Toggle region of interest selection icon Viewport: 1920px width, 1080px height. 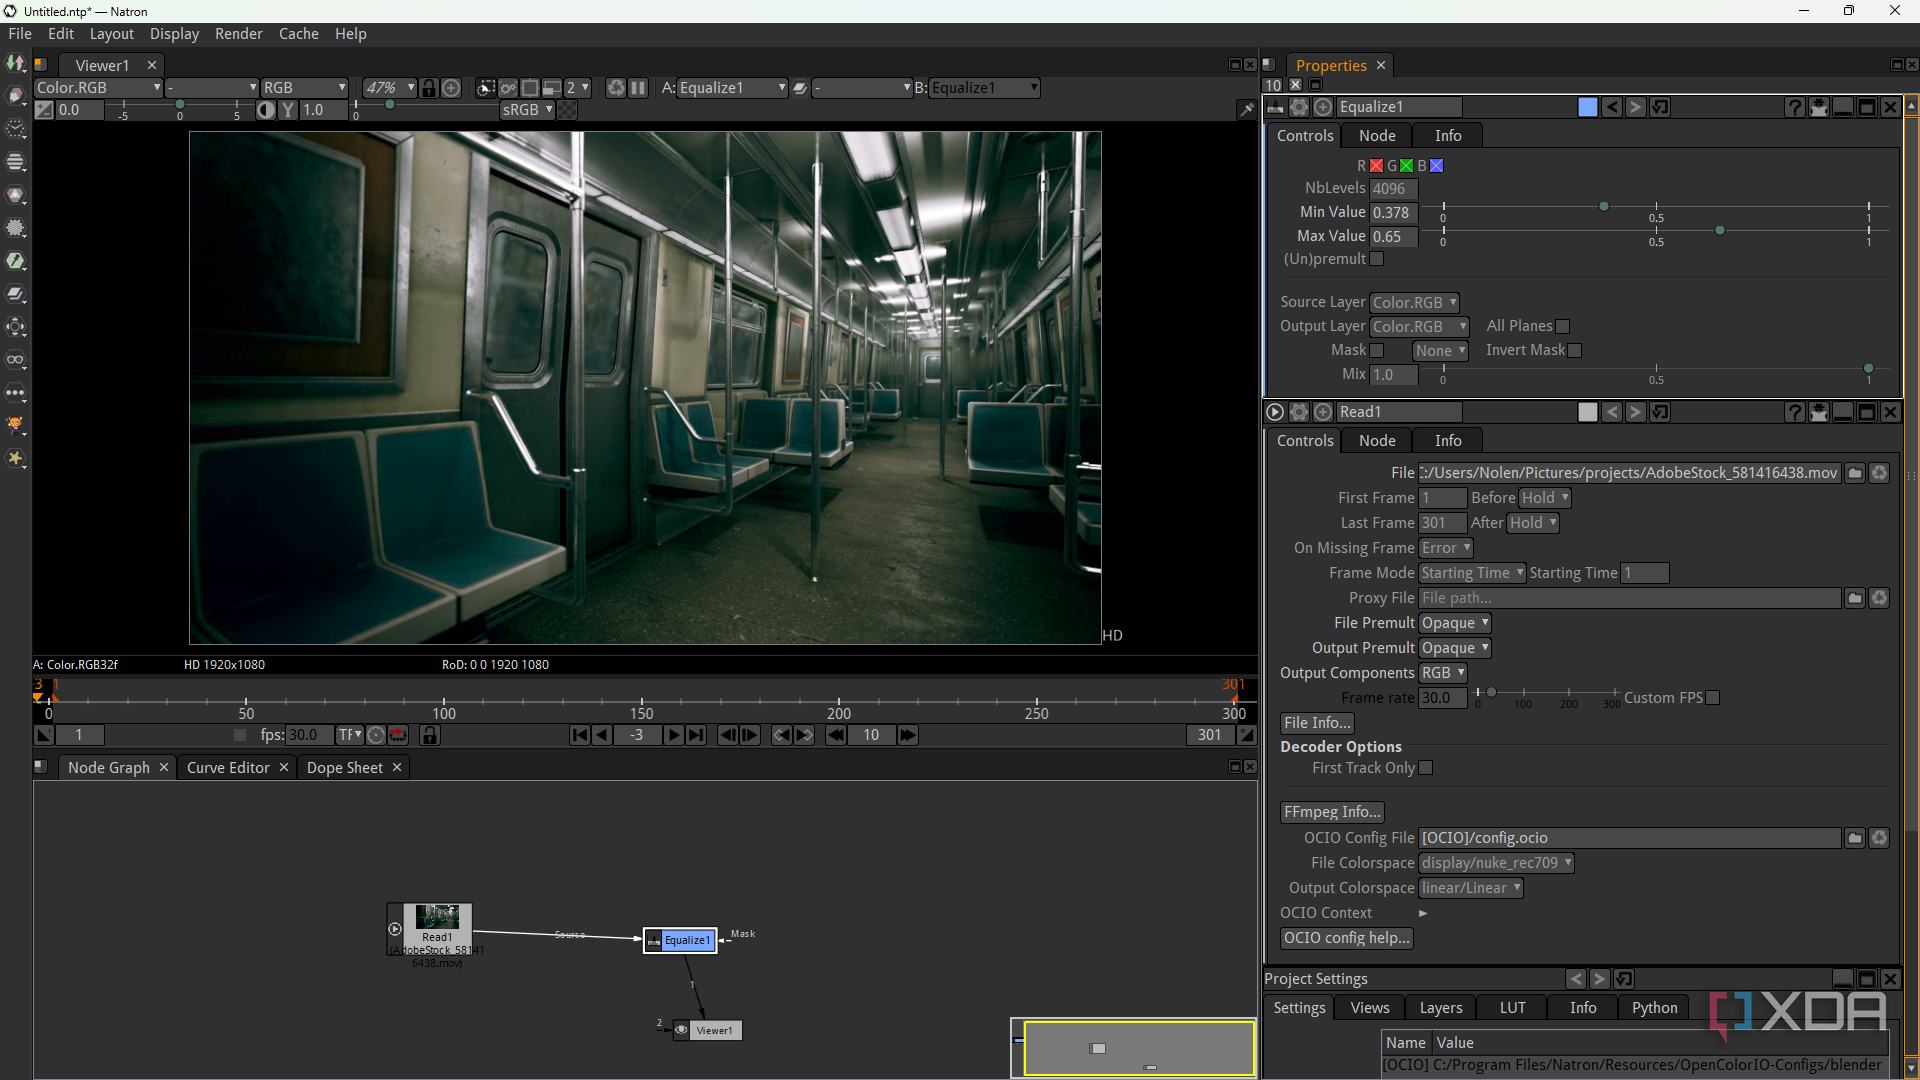pyautogui.click(x=485, y=88)
